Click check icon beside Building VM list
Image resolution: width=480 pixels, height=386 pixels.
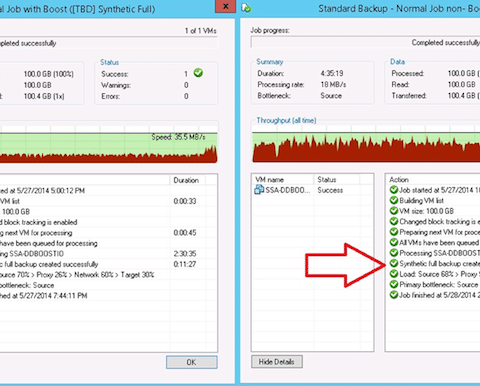coord(394,200)
